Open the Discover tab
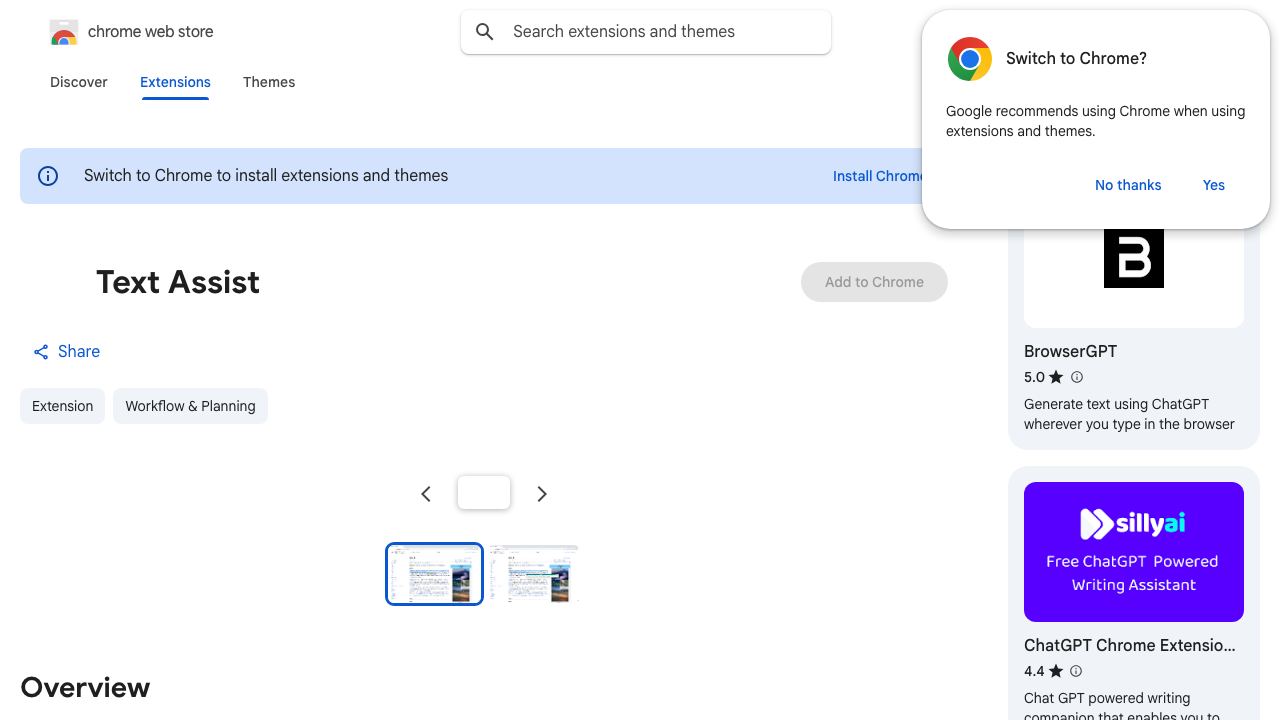 coord(79,82)
